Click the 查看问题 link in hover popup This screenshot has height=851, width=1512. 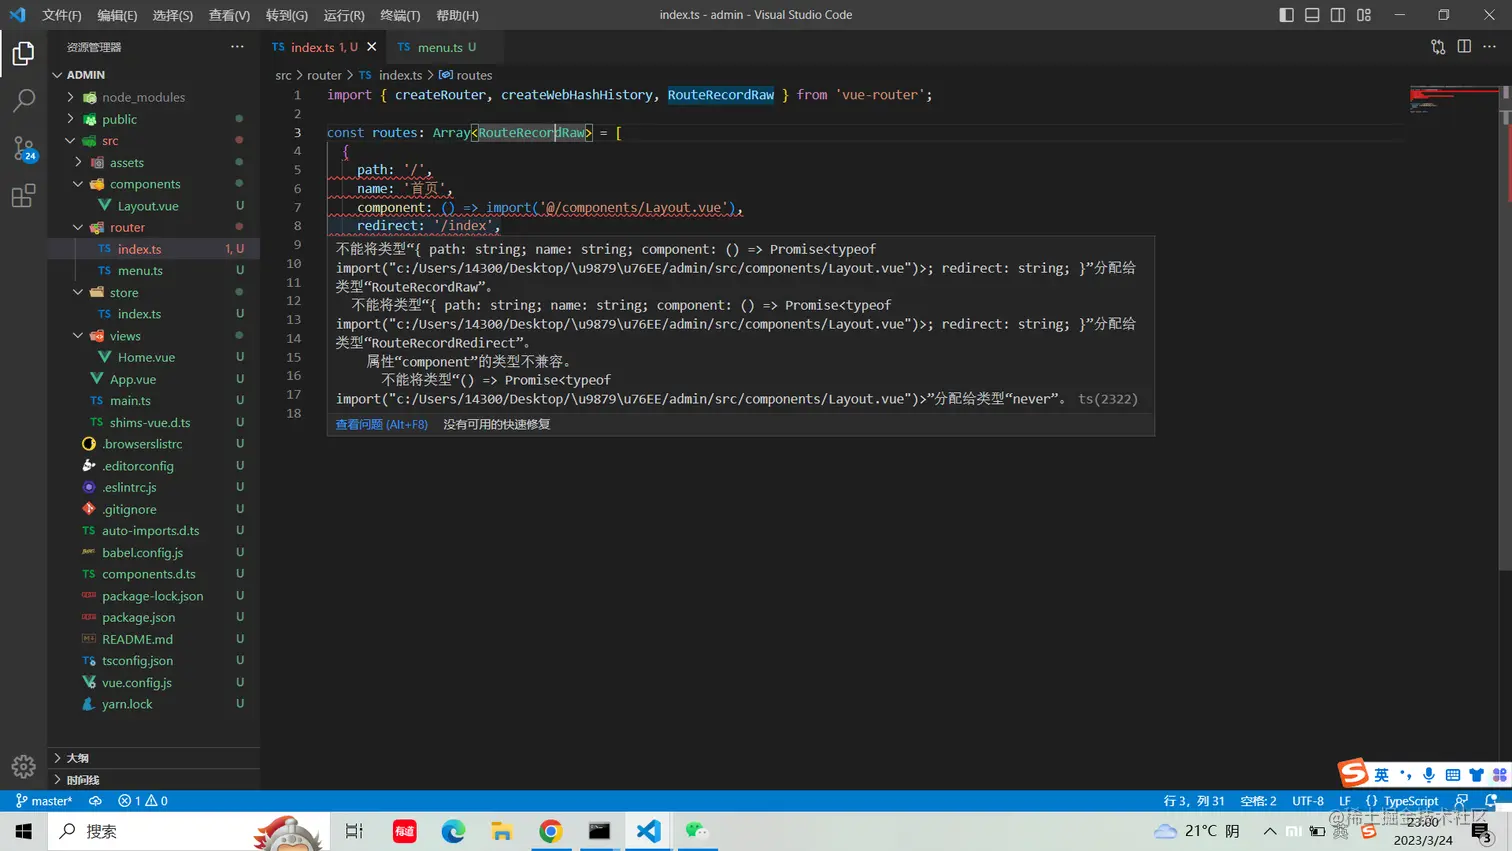click(x=381, y=424)
